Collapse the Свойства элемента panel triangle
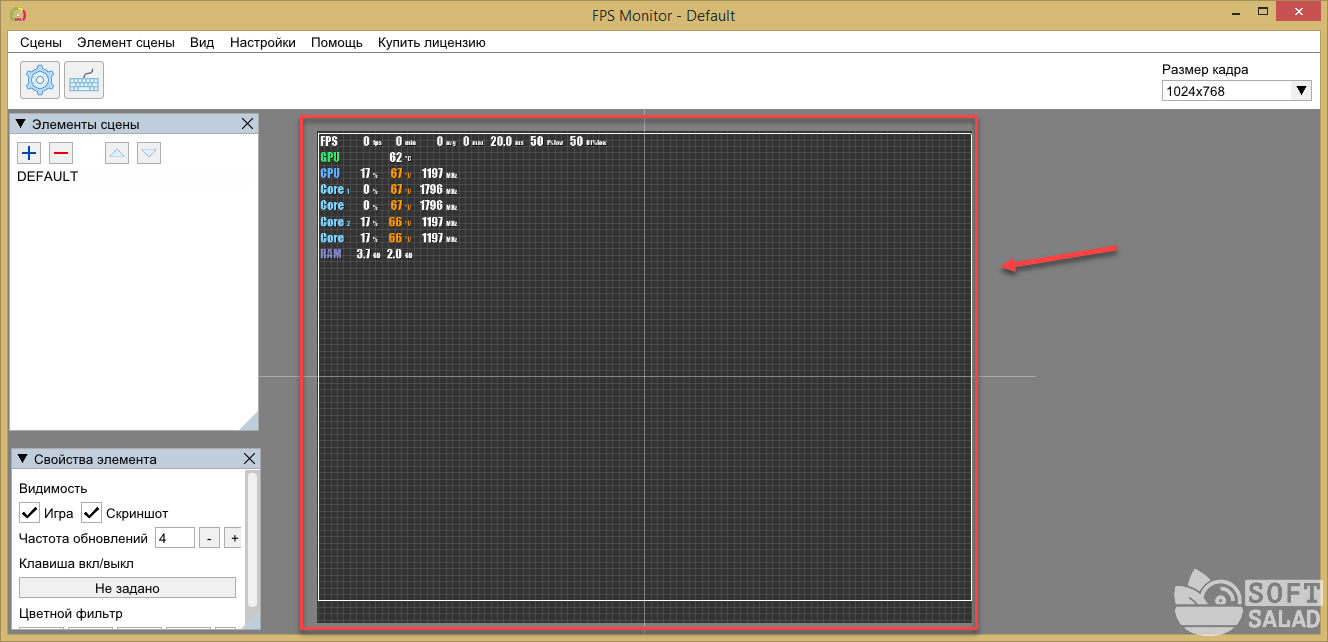Image resolution: width=1328 pixels, height=642 pixels. pos(22,459)
